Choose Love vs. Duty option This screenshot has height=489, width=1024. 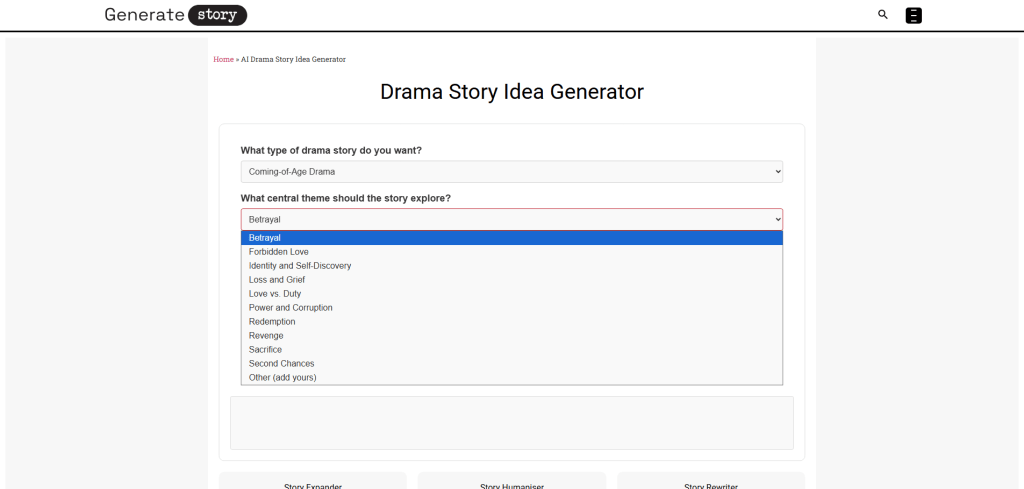(x=275, y=294)
